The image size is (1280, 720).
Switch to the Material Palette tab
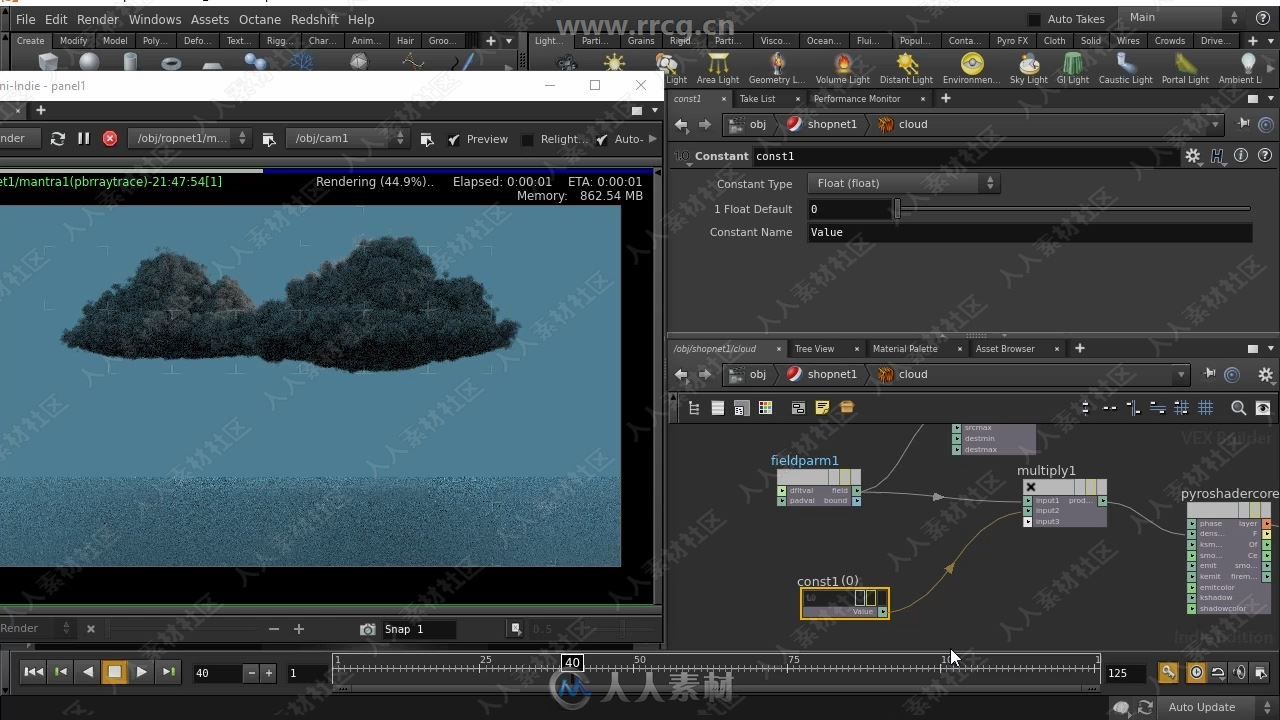point(905,349)
